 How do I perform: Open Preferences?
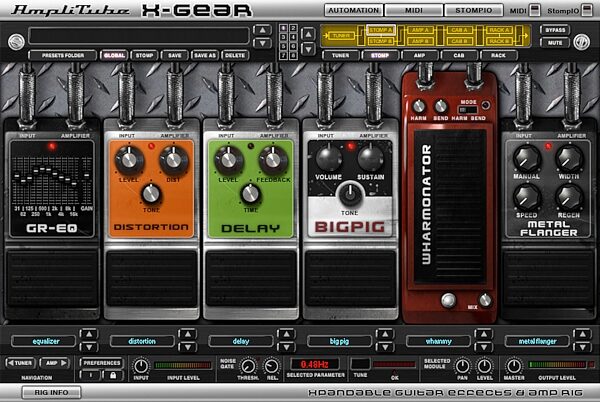(x=101, y=363)
